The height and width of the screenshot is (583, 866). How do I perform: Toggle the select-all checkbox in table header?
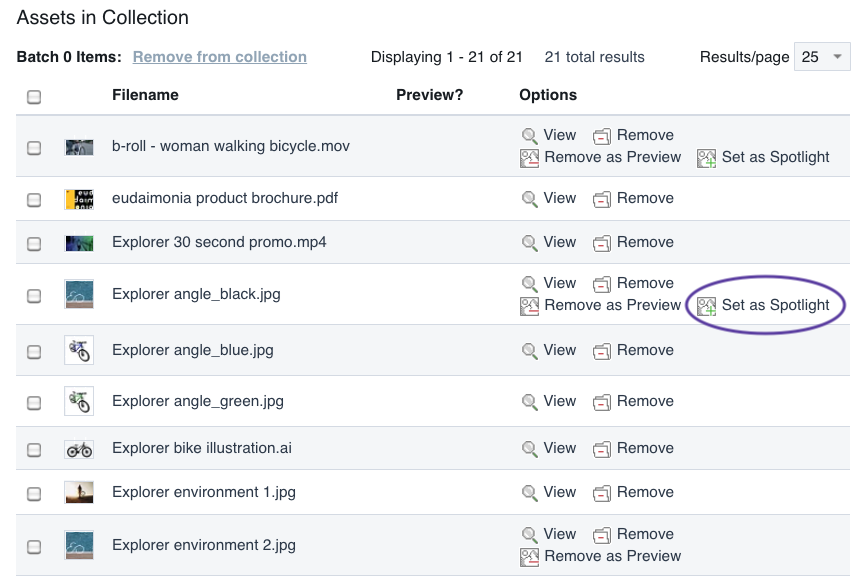34,97
